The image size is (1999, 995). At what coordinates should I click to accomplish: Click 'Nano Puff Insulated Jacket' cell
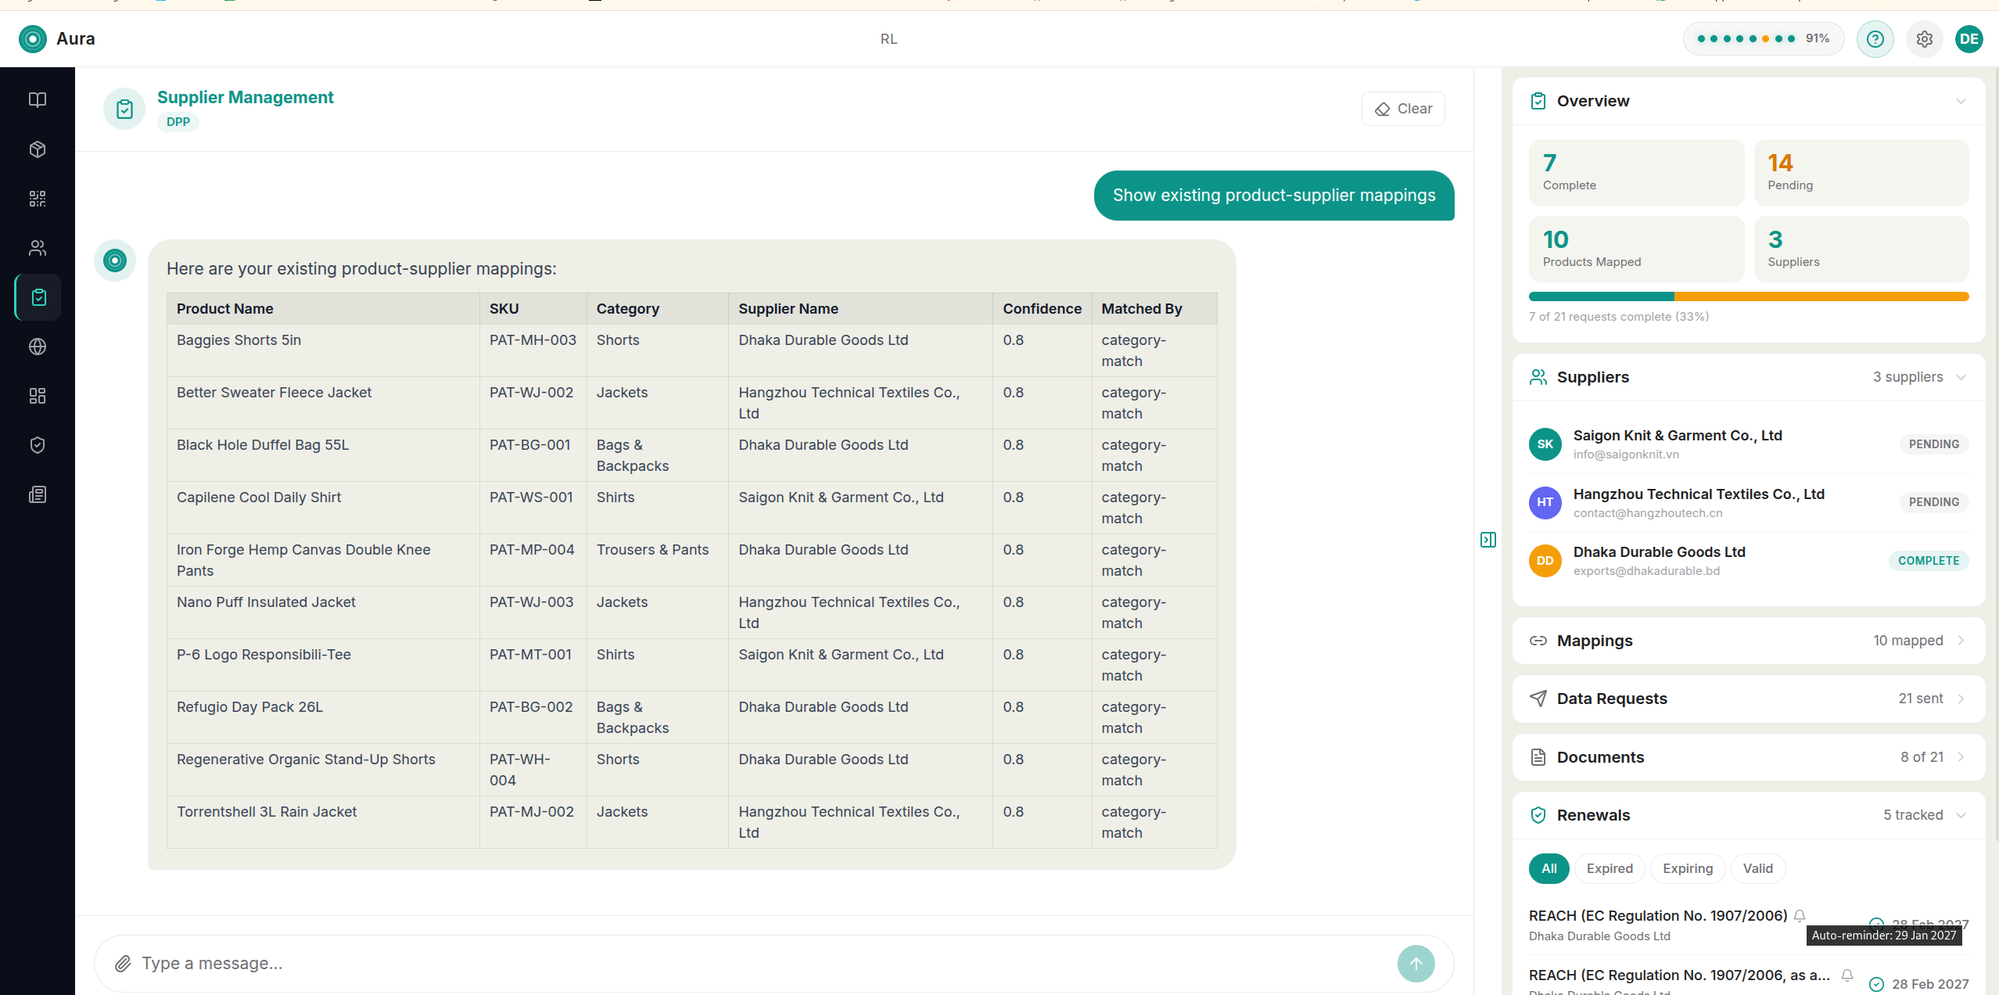coord(323,612)
